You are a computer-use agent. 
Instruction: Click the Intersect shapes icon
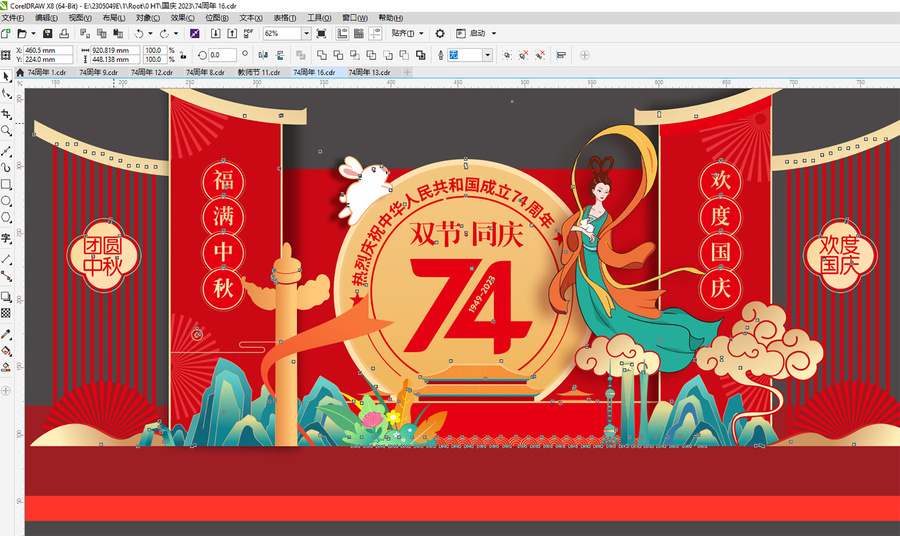355,55
